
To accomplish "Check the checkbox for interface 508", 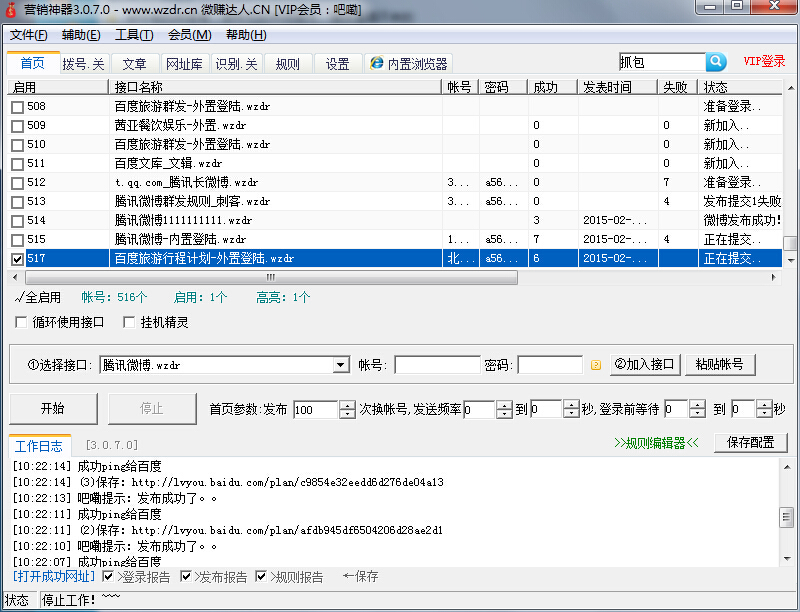I will click(17, 108).
